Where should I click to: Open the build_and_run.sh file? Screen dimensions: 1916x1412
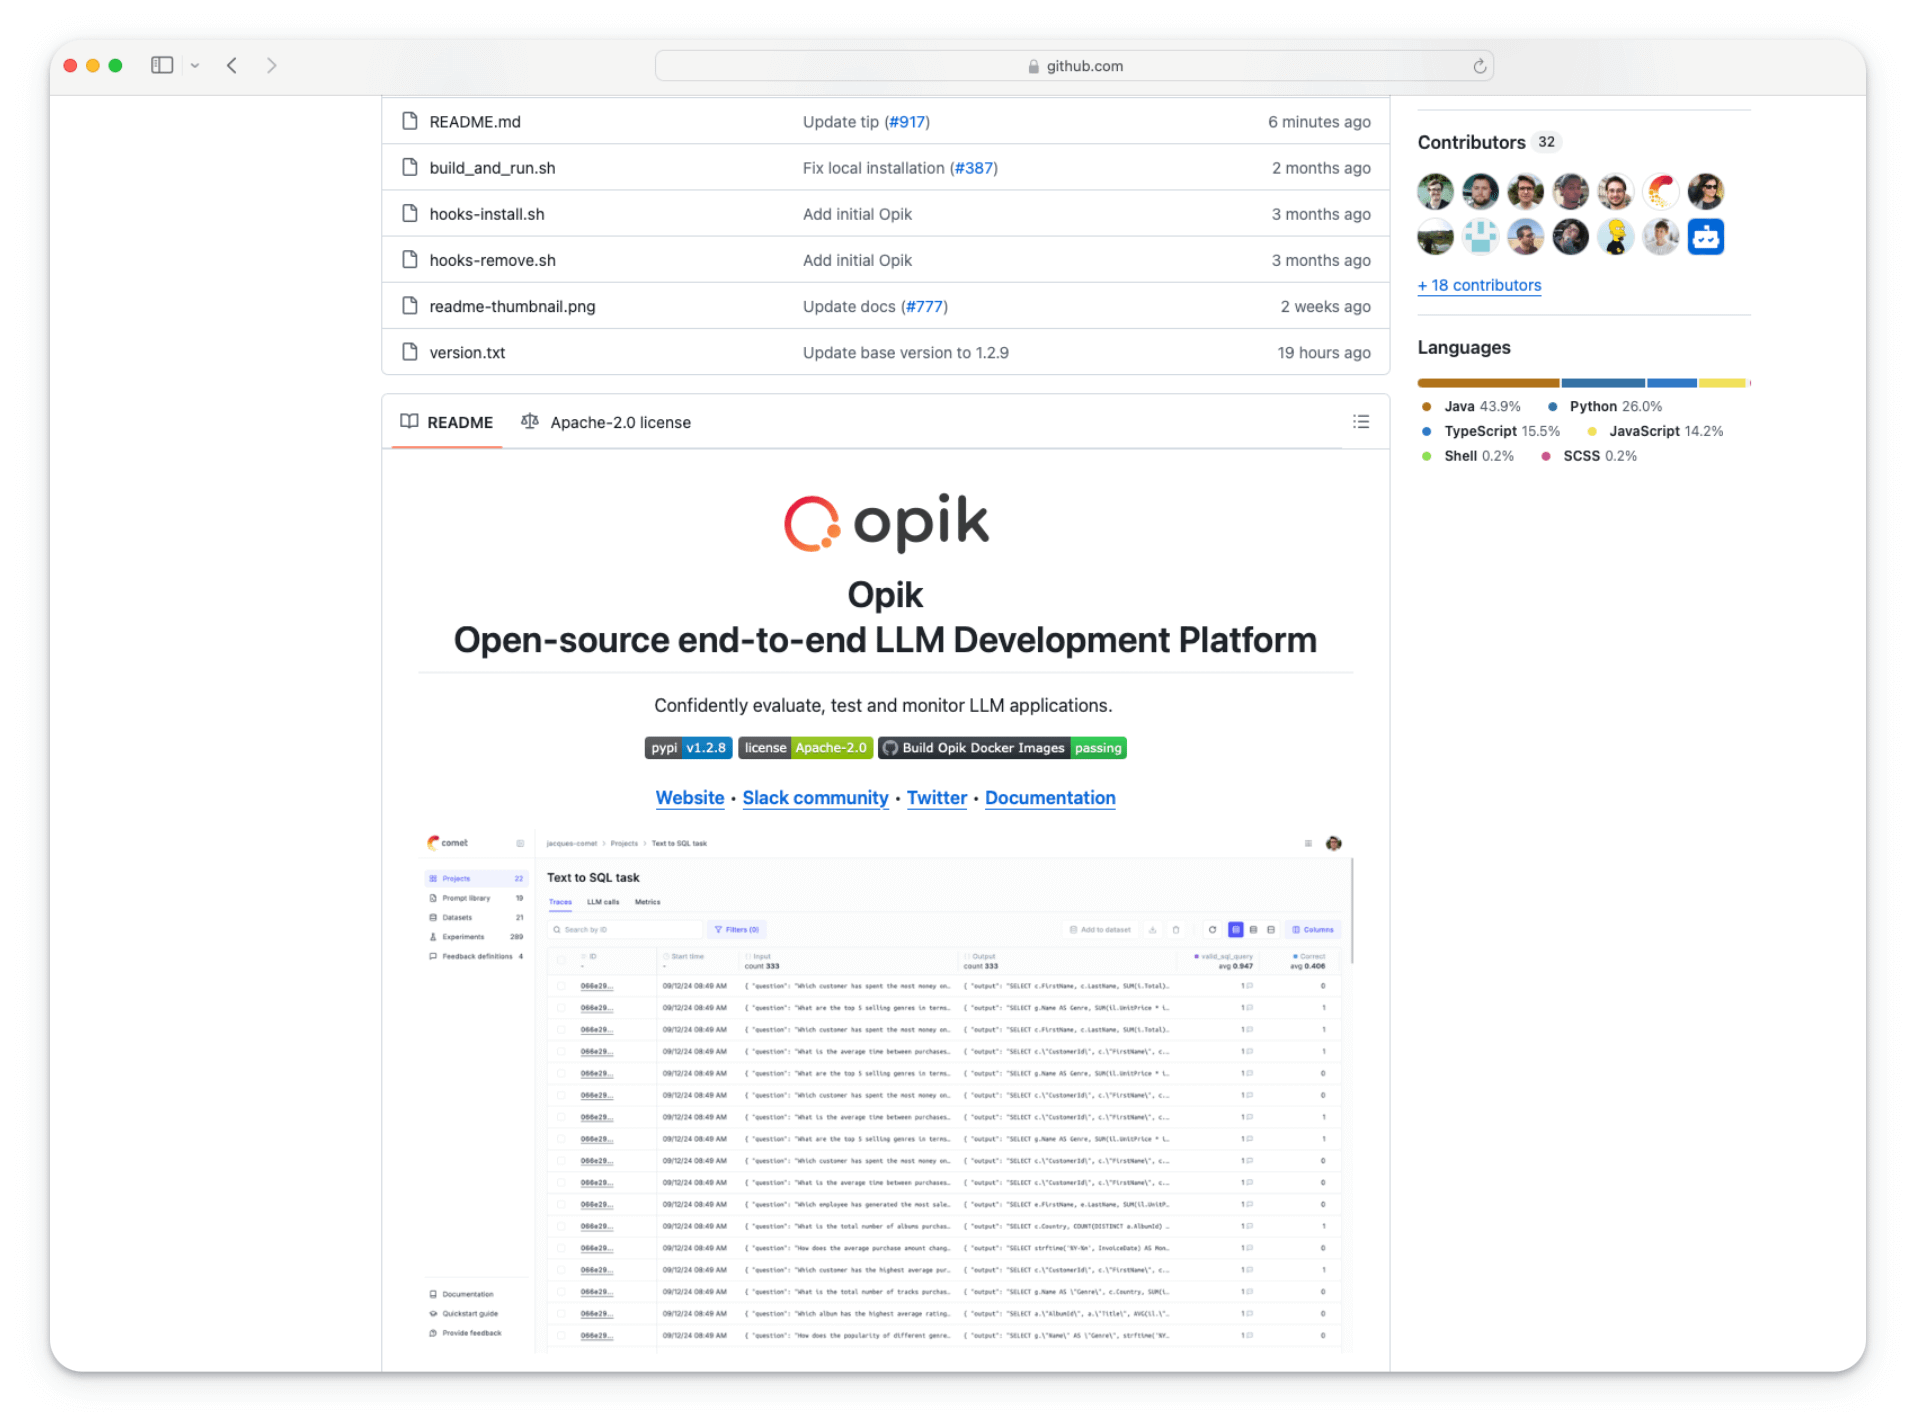click(x=492, y=168)
